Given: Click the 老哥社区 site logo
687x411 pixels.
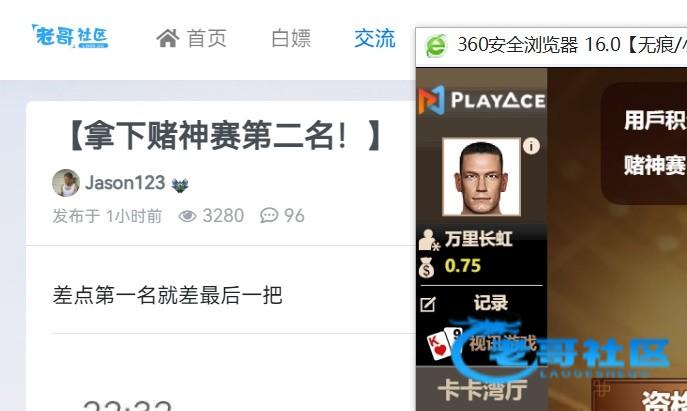Looking at the screenshot, I should tap(70, 36).
